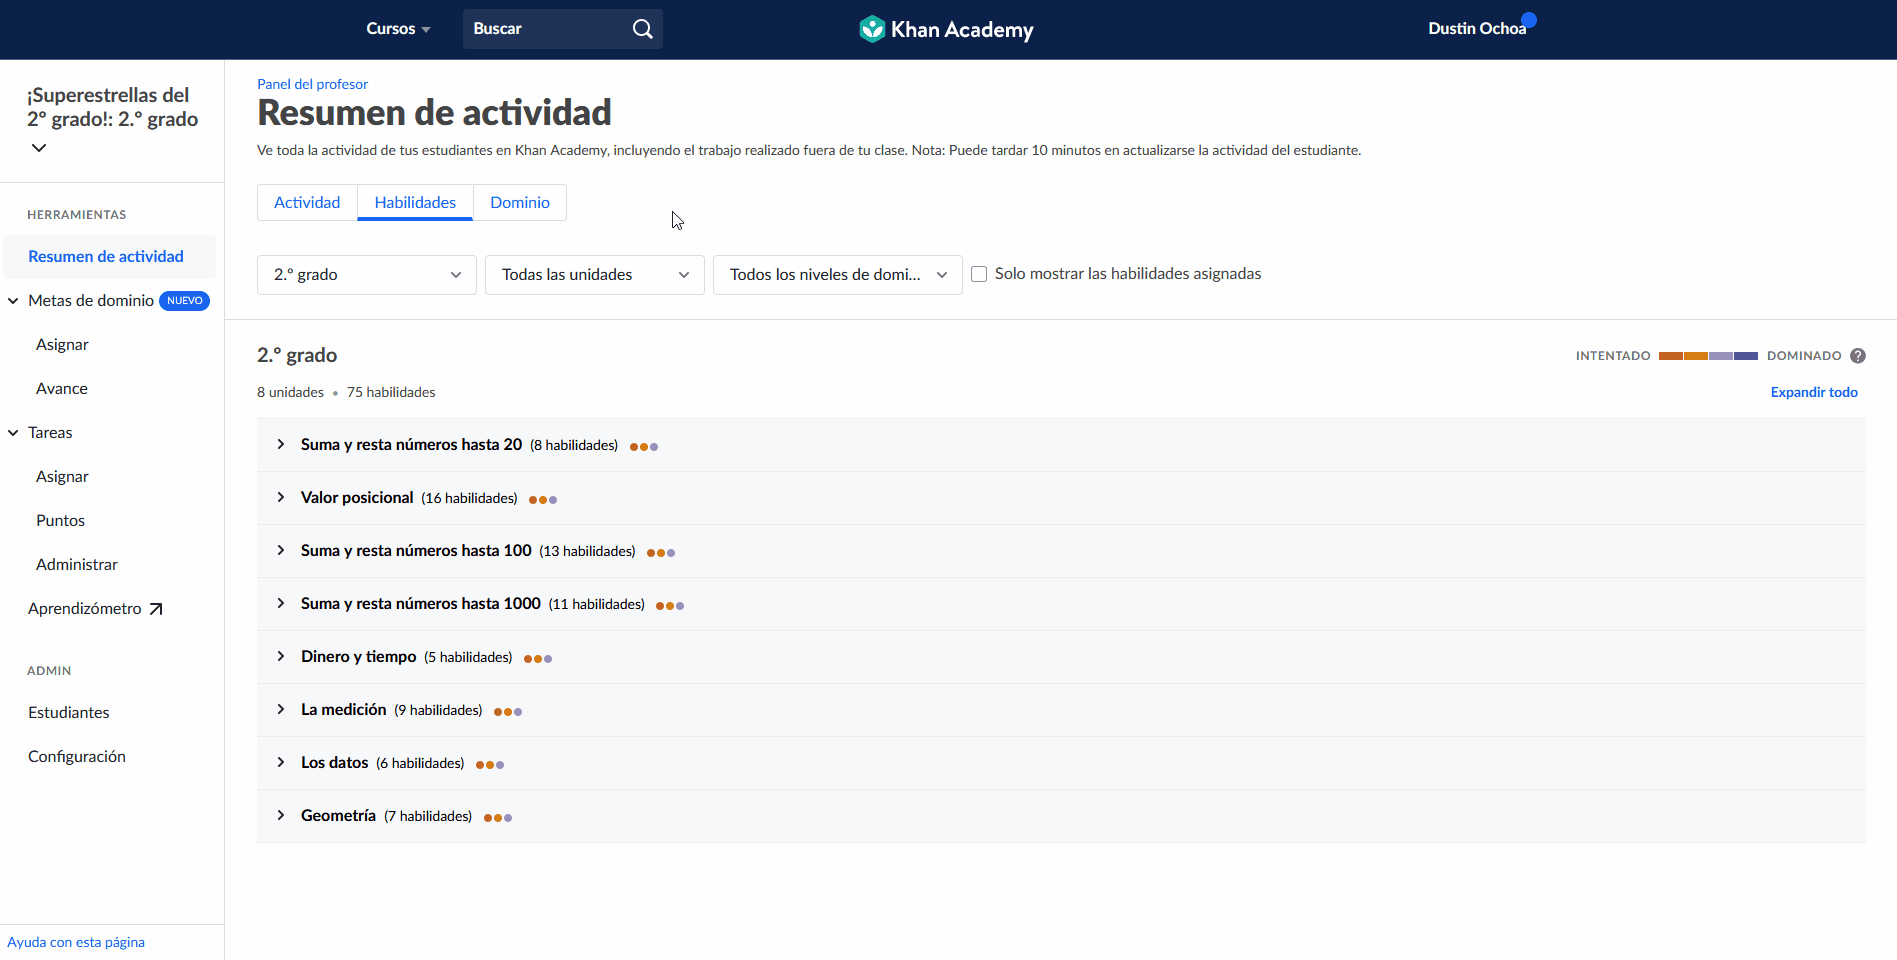Click the mastery dots for Suma y resta hasta 1000
The image size is (1897, 960).
pos(670,606)
